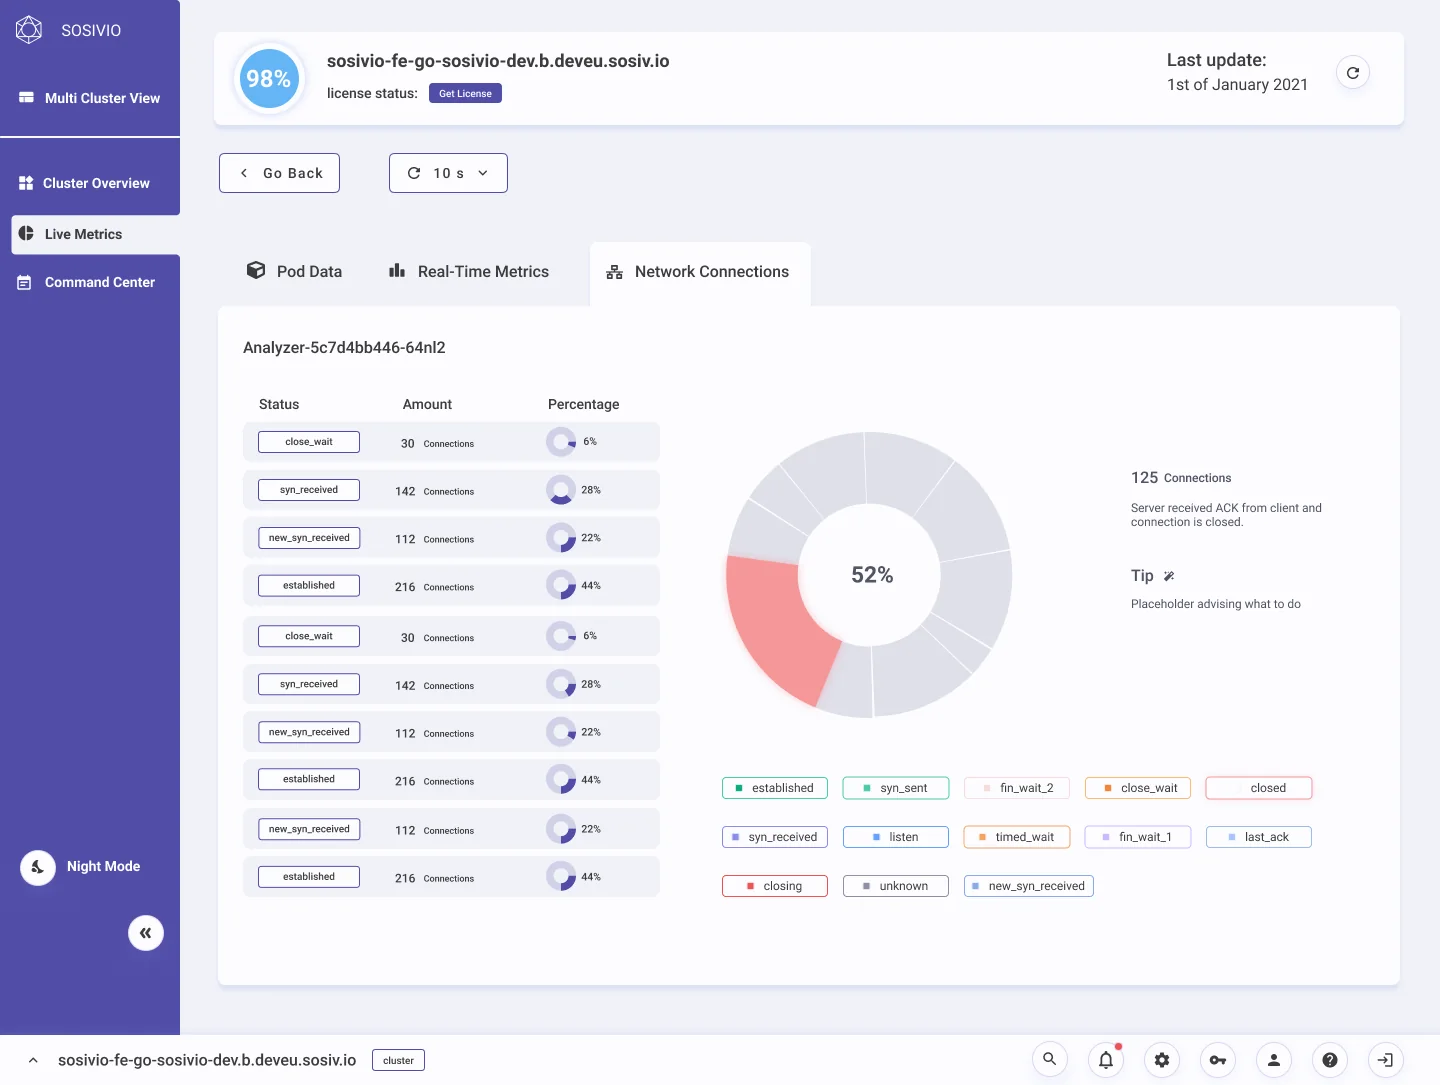Click the Command Center calendar icon
The image size is (1440, 1085).
[x=25, y=283]
